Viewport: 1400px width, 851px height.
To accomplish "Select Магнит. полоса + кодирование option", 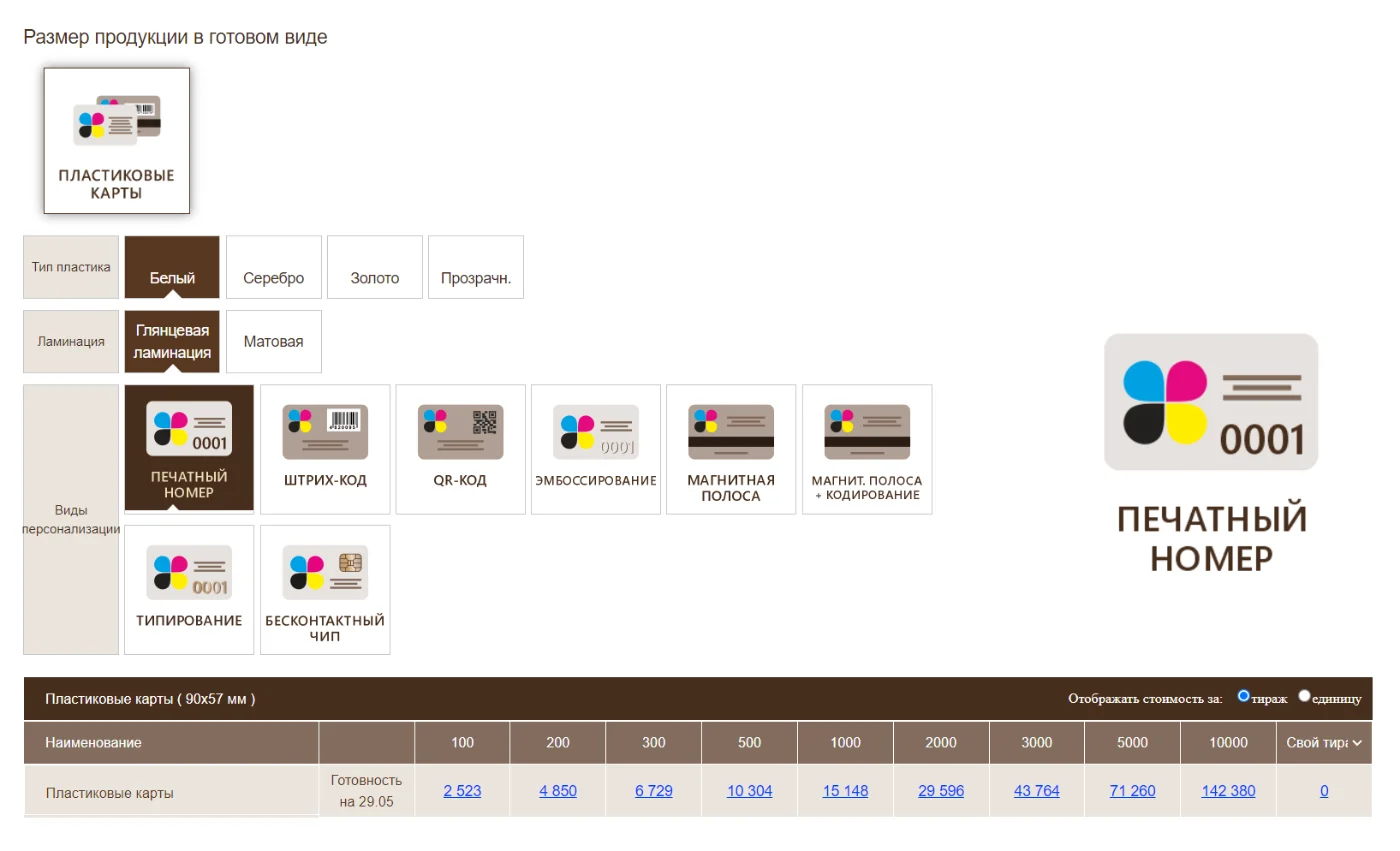I will [x=867, y=449].
